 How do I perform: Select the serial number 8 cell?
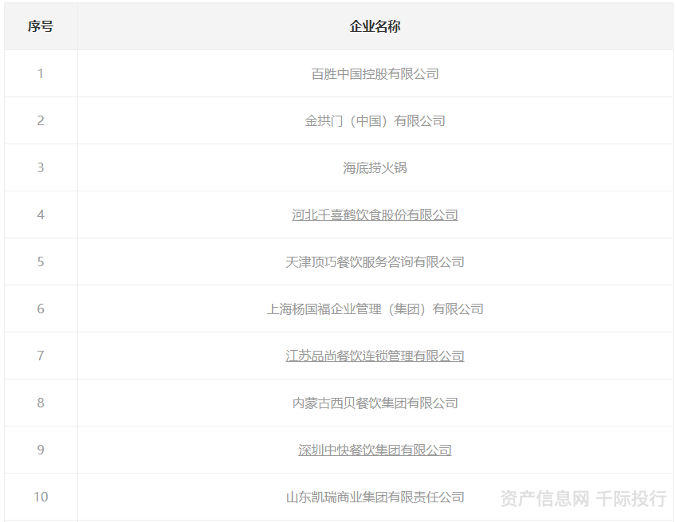tap(41, 403)
